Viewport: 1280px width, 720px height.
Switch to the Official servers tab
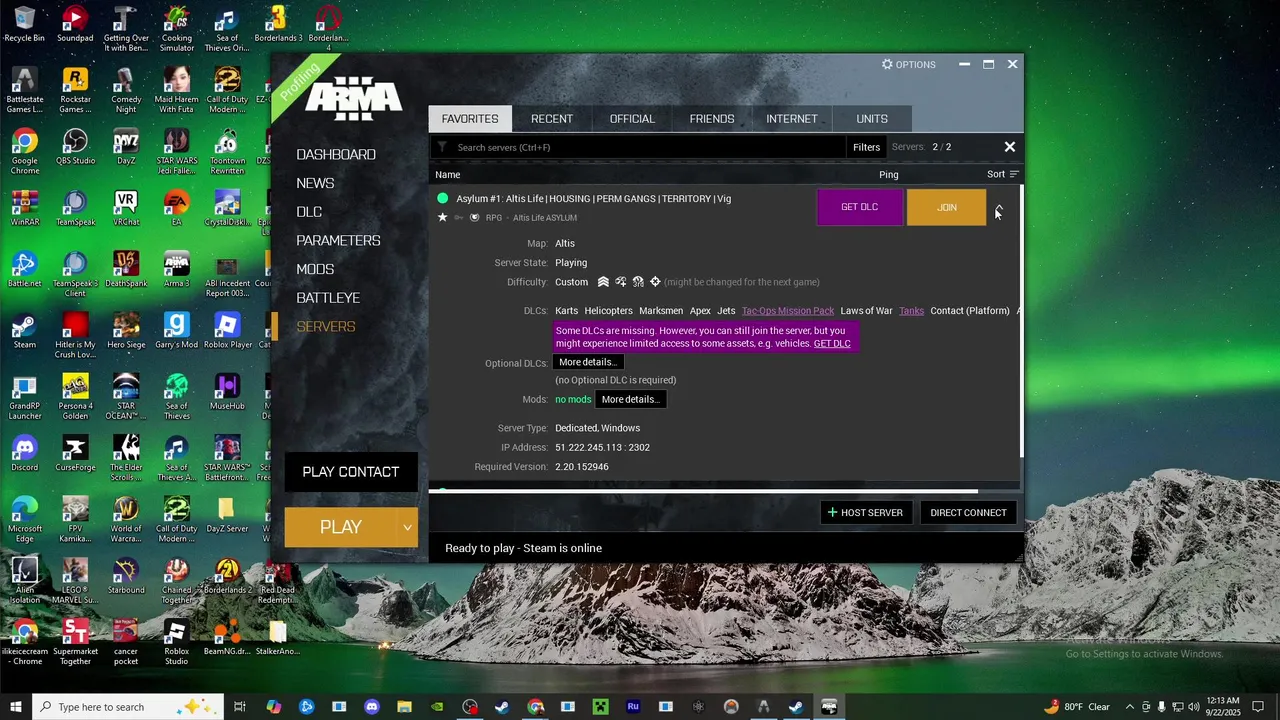pos(632,118)
